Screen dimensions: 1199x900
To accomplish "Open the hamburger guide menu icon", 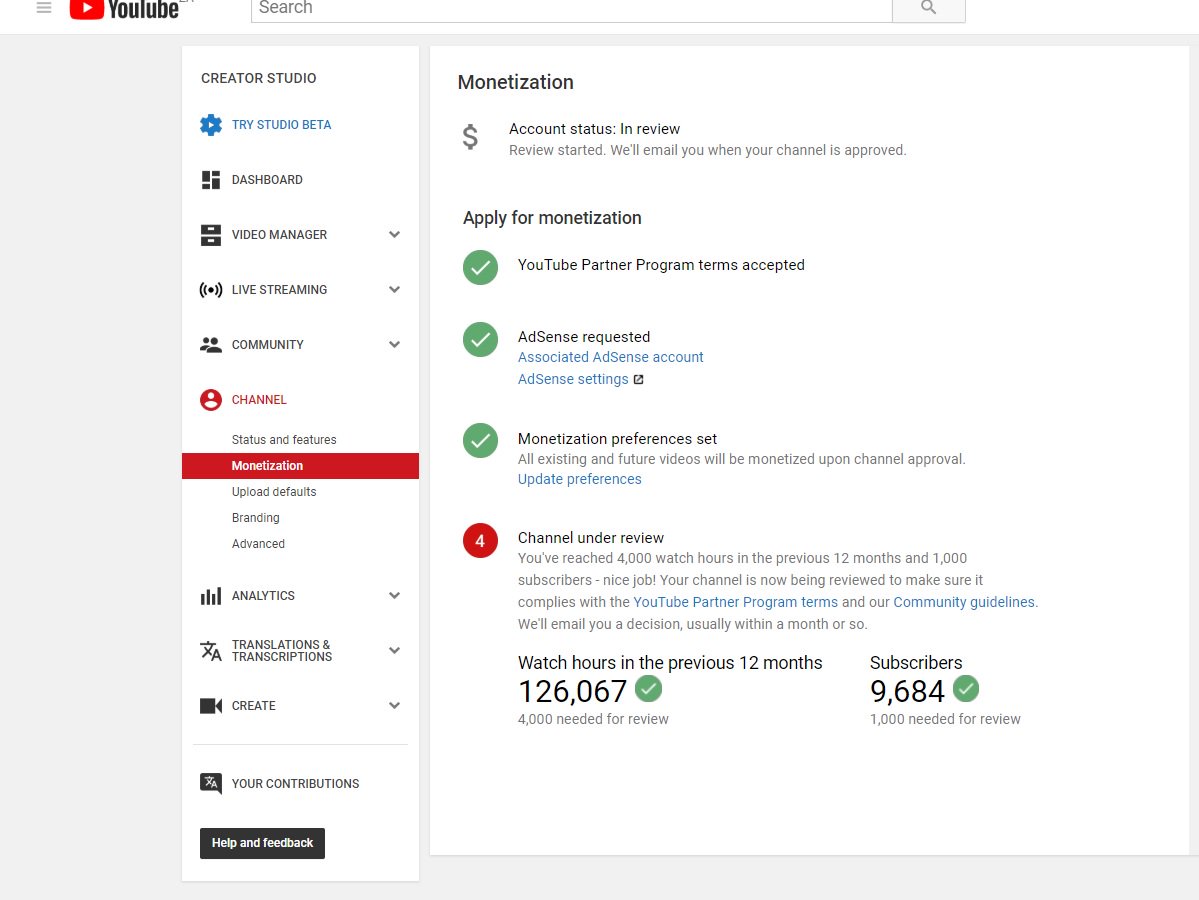I will (x=44, y=8).
